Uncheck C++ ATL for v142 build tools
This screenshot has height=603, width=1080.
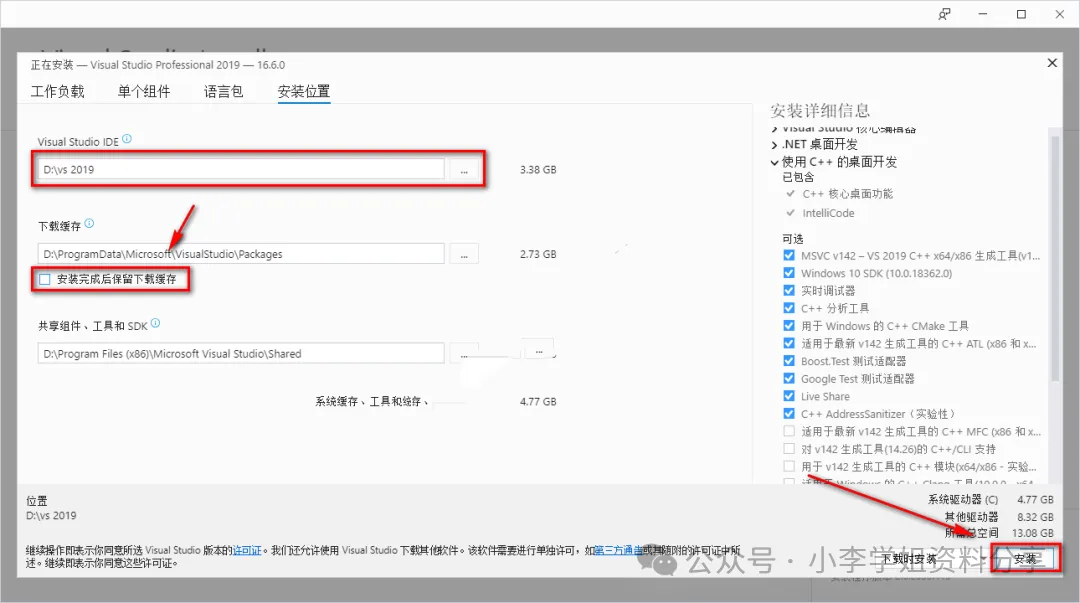789,343
